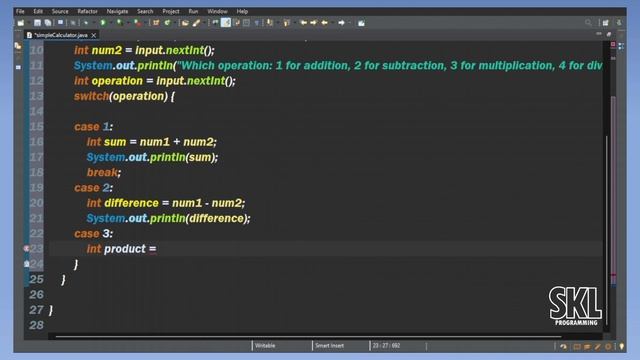Open the File menu

click(20, 11)
